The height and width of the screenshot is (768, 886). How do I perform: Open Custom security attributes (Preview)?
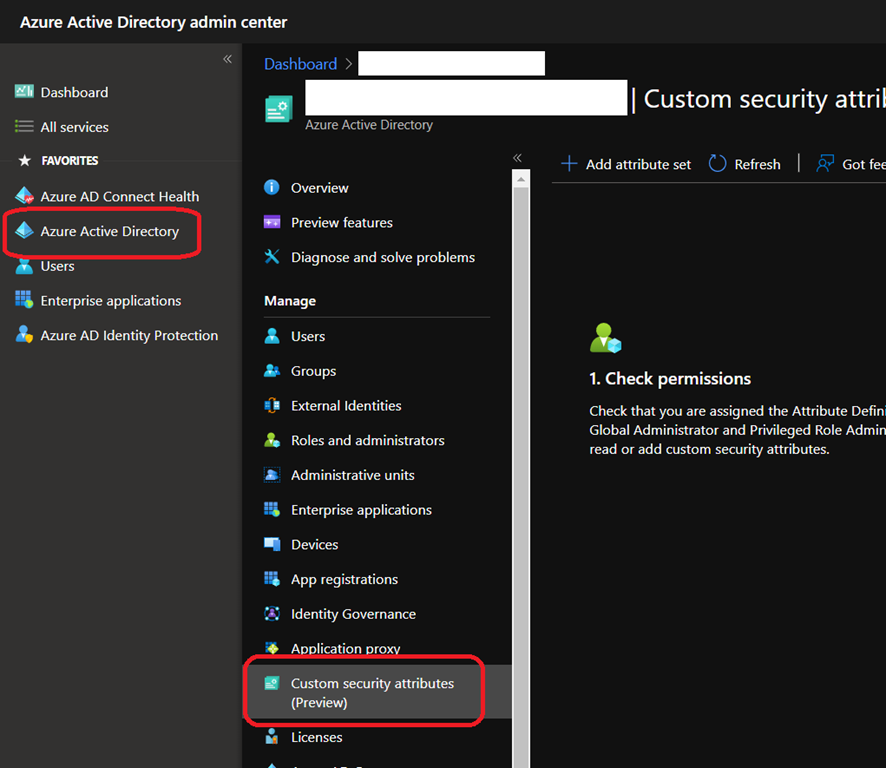372,692
